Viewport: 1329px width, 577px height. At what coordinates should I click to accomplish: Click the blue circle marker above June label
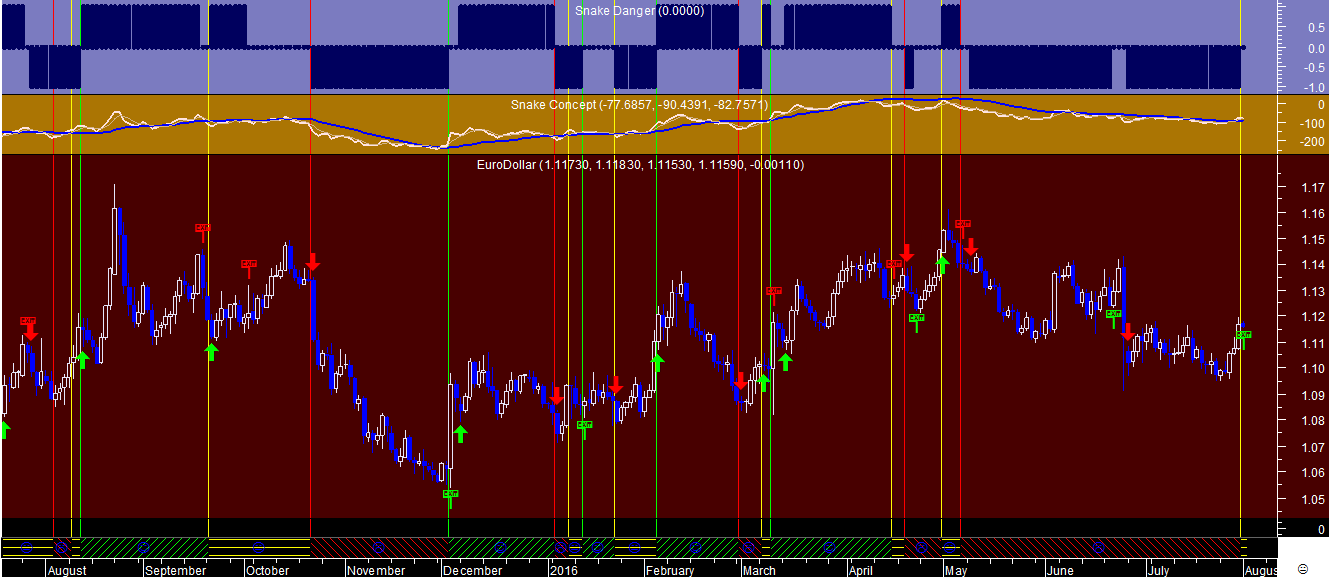(x=1099, y=547)
